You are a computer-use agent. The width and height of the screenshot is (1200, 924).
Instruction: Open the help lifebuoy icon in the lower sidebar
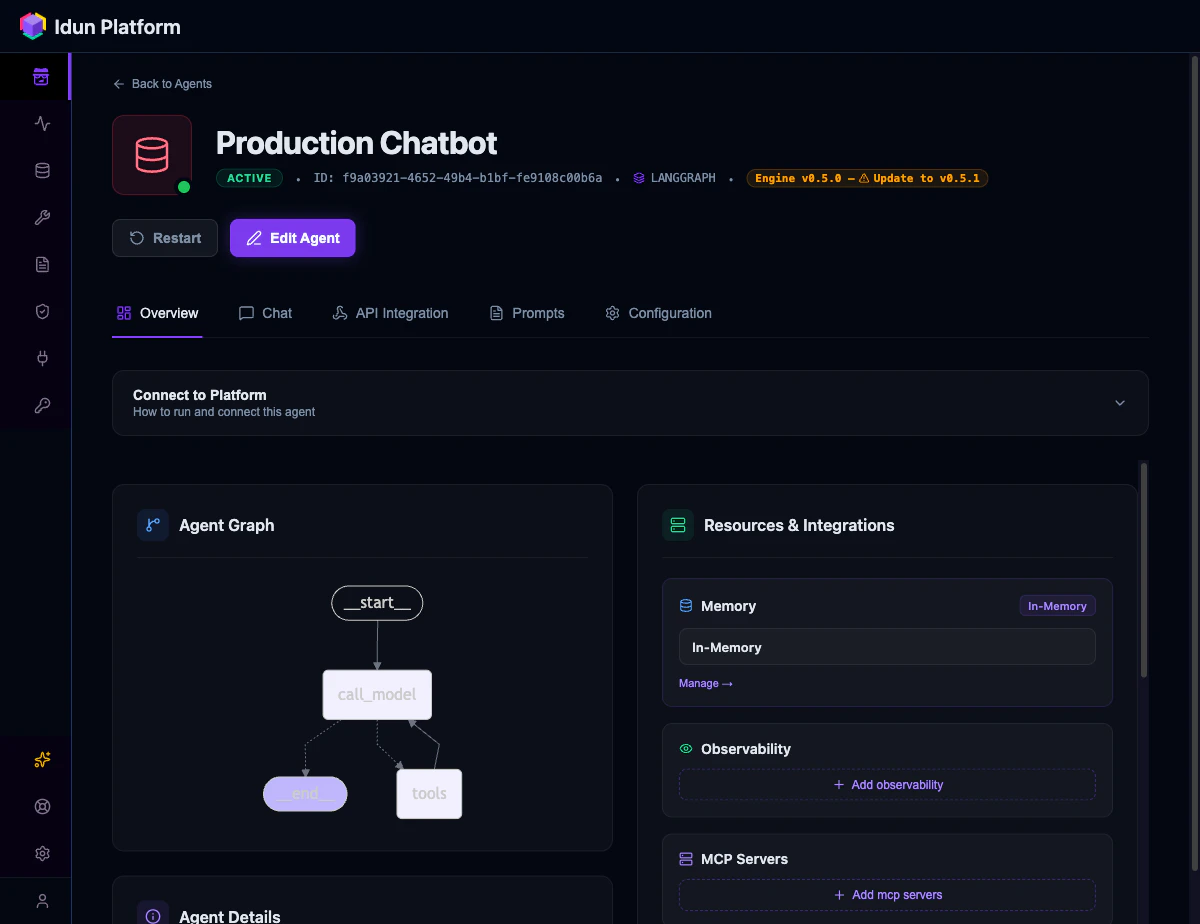pyautogui.click(x=41, y=806)
